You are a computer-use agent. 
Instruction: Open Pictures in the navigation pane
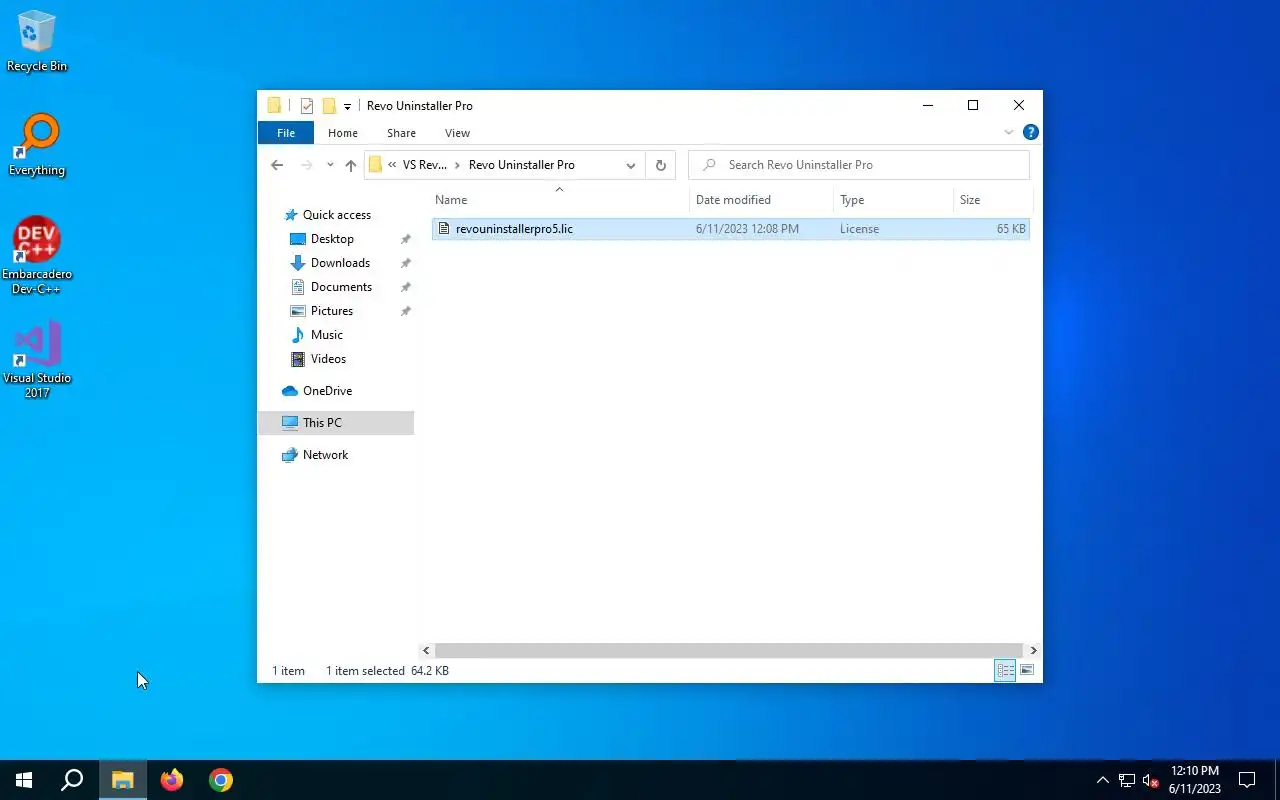[x=331, y=311]
